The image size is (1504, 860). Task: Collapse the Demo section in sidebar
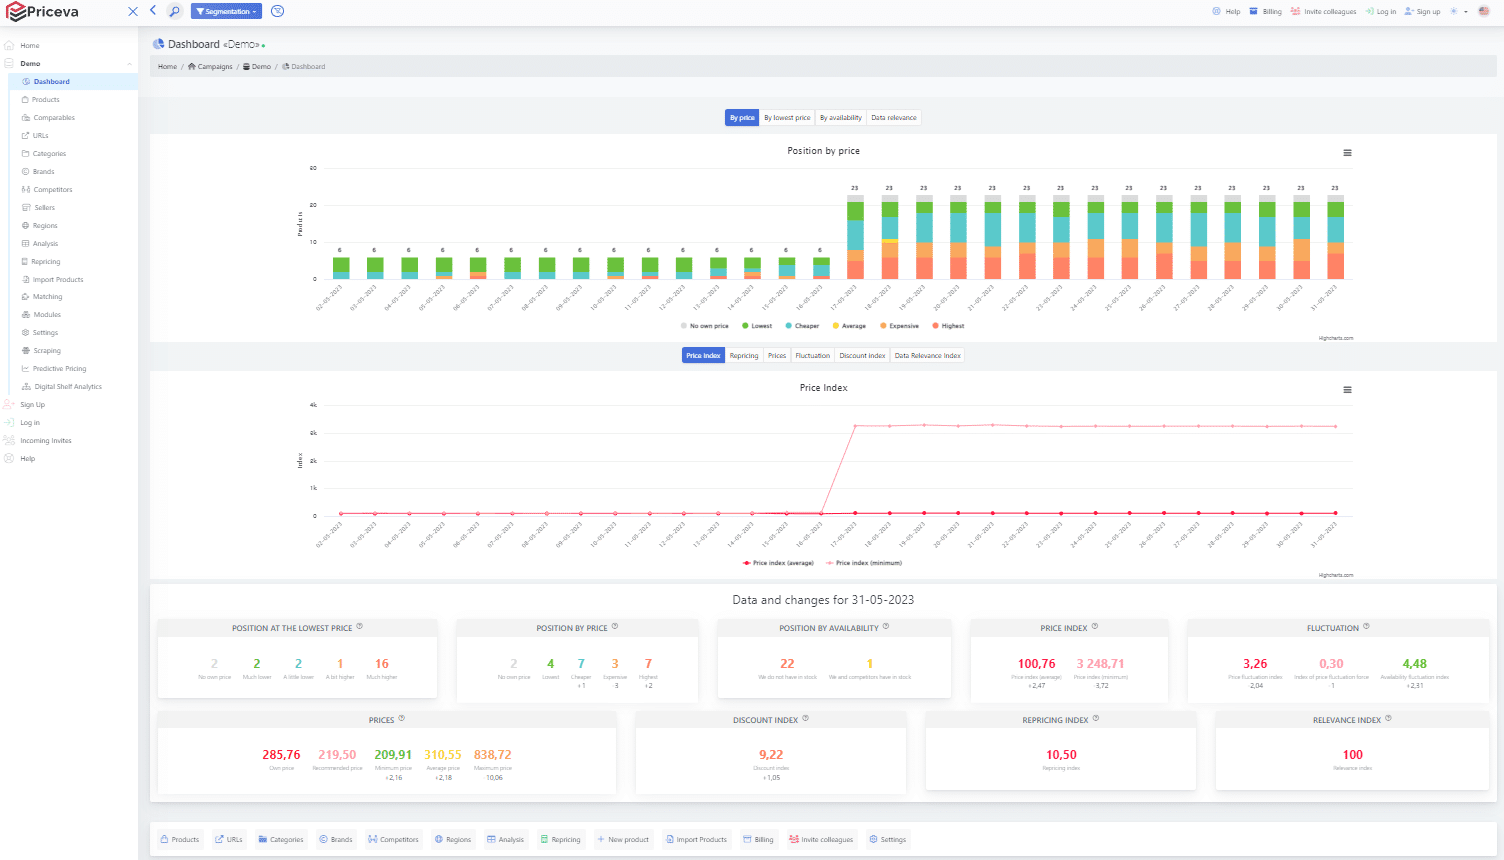pyautogui.click(x=129, y=62)
